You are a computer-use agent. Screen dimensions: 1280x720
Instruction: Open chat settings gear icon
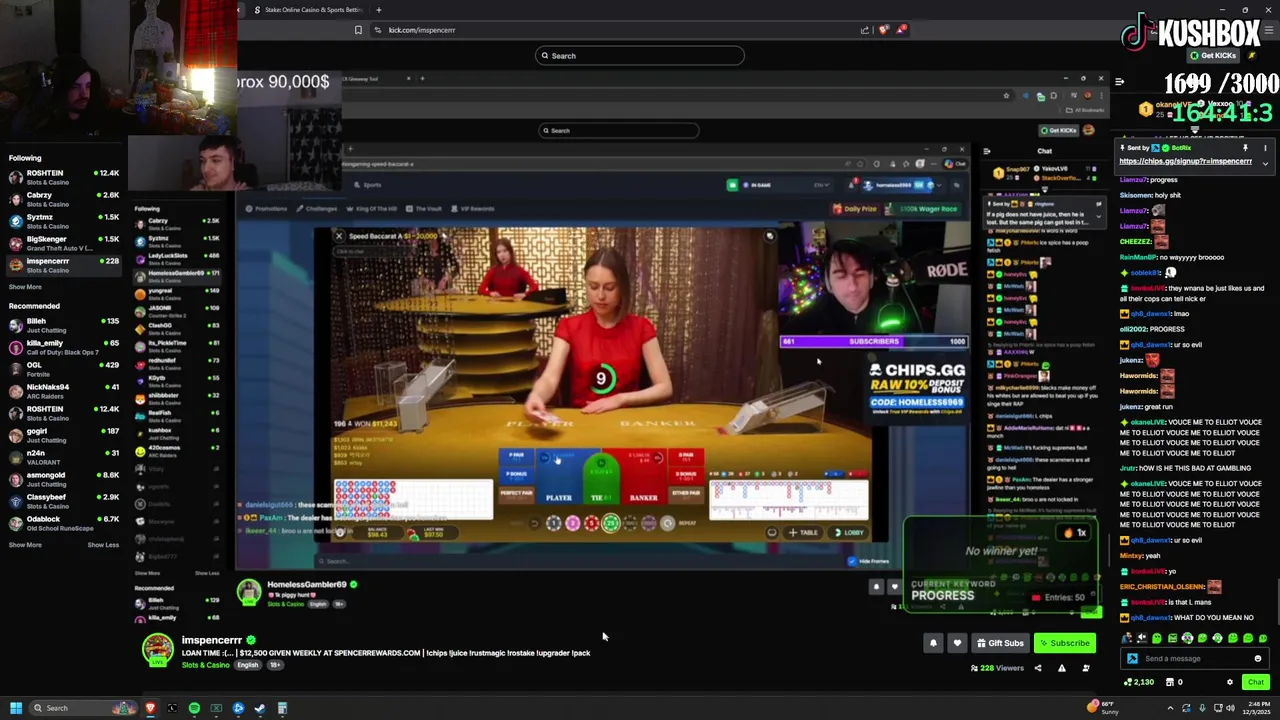(1230, 682)
